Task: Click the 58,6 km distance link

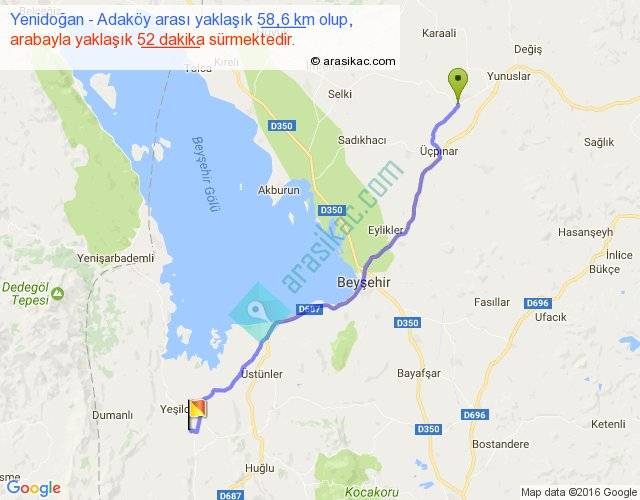Action: (281, 20)
